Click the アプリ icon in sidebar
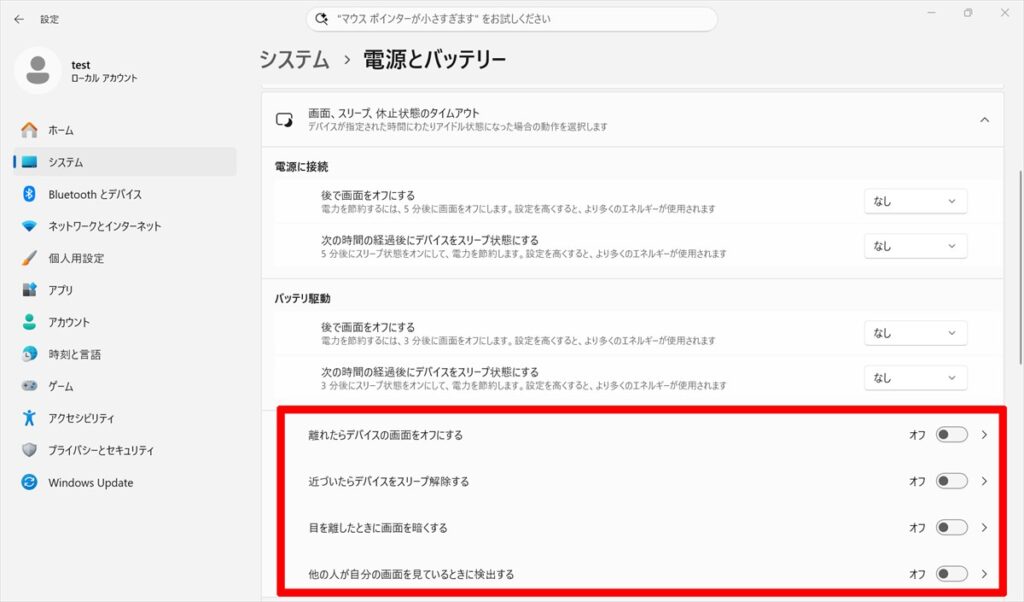 point(29,290)
